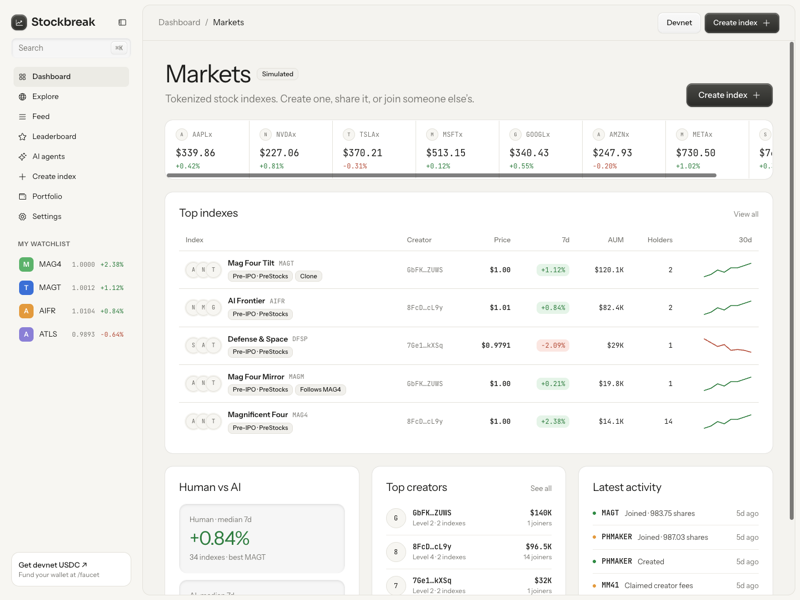
Task: Click the large Create index button below the header
Action: point(729,95)
